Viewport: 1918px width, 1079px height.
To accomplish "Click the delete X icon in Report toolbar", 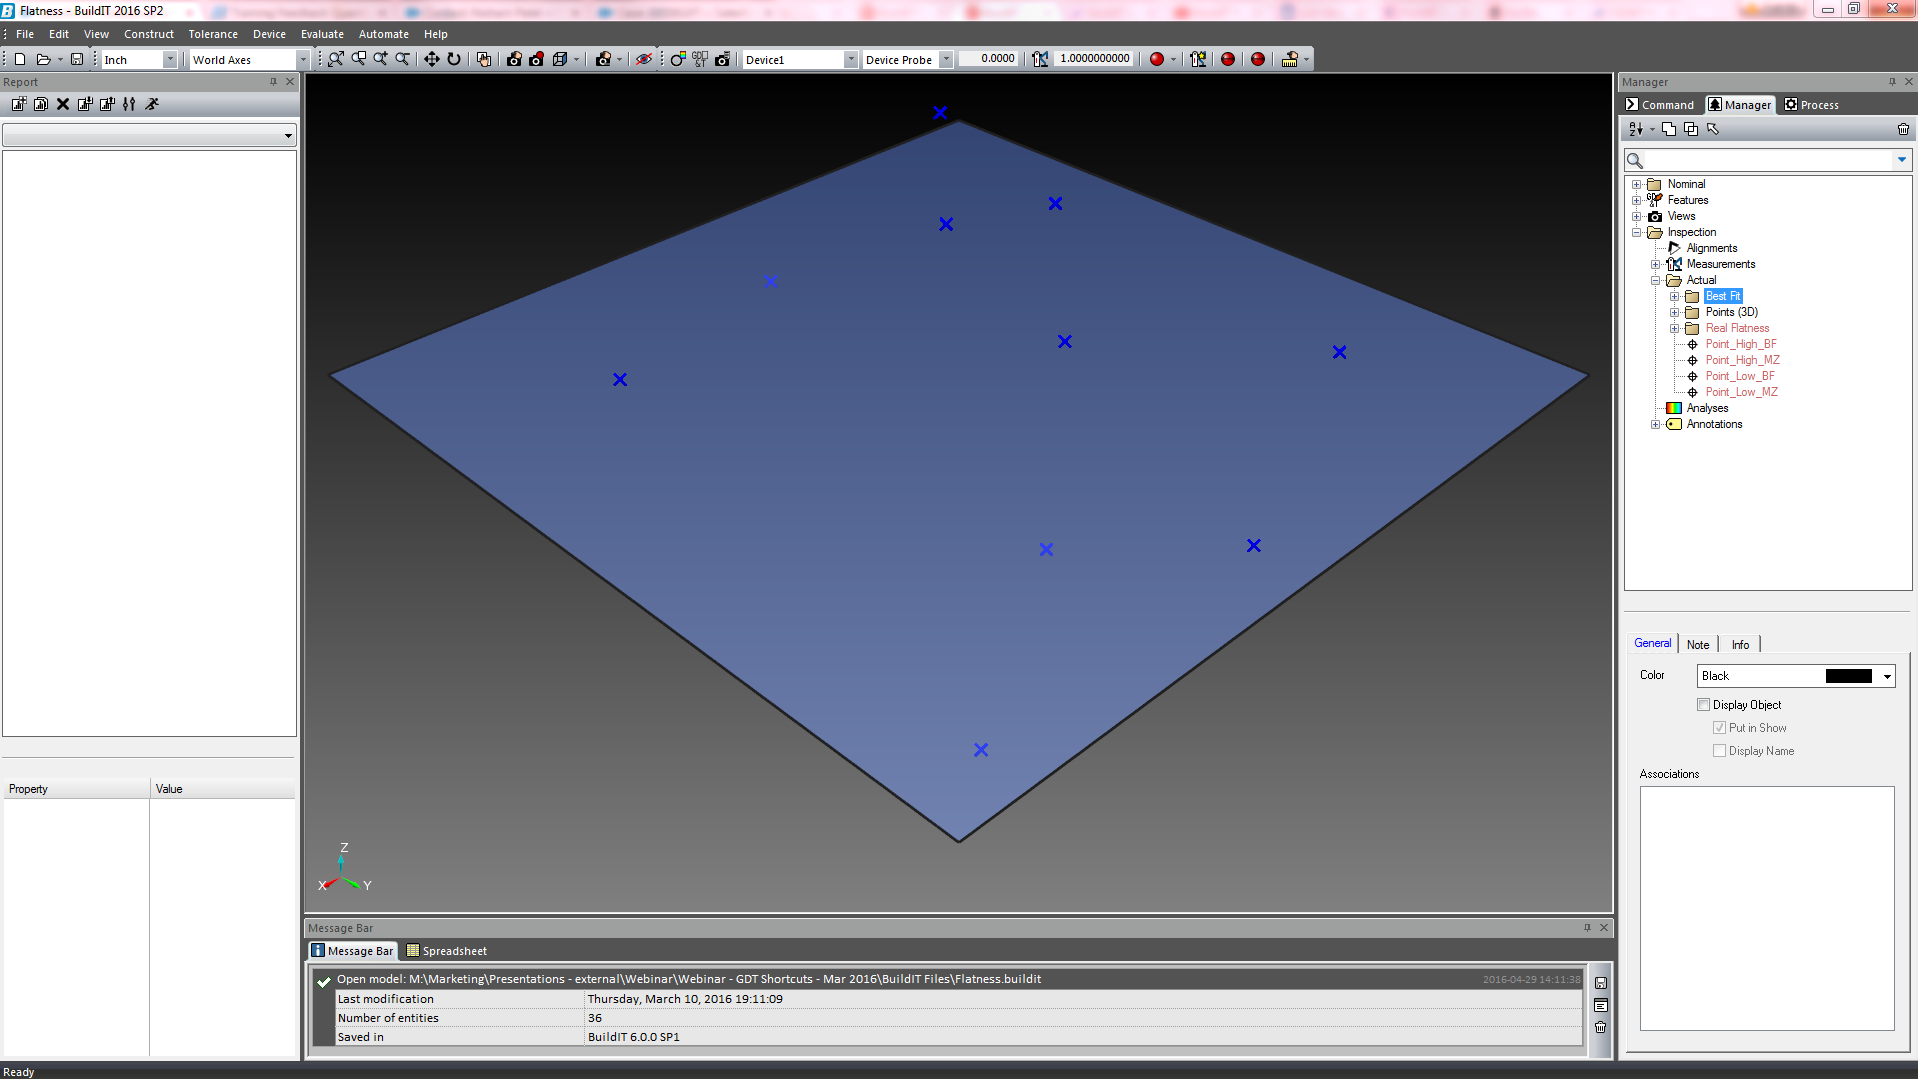I will click(63, 104).
